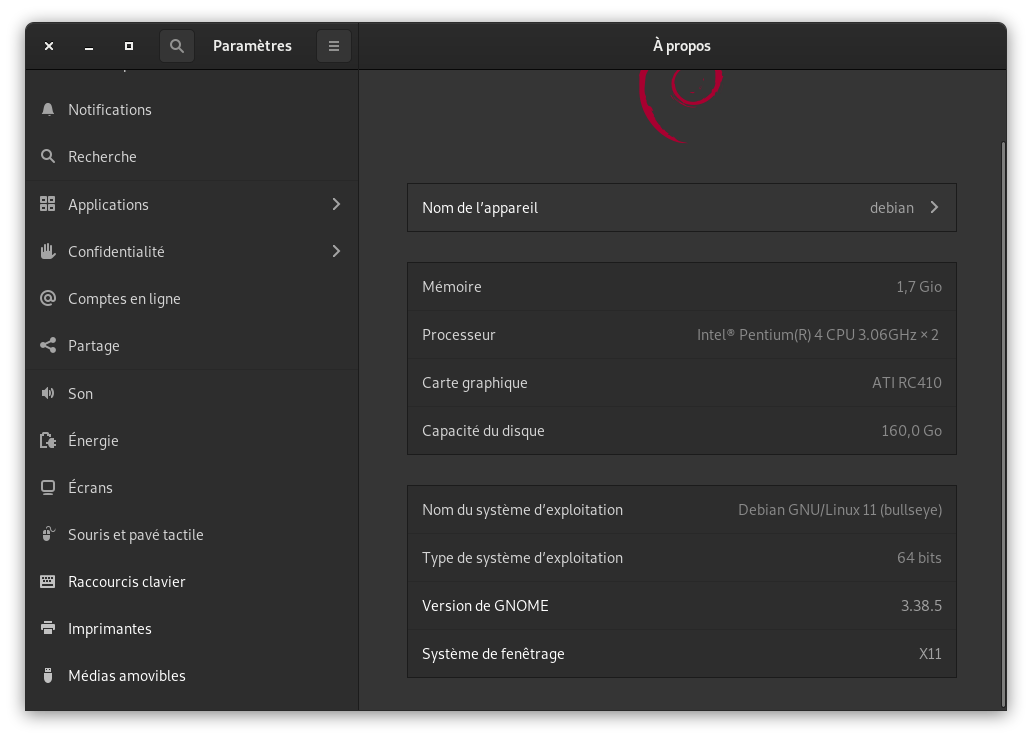Select Notifications in the sidebar
The image size is (1032, 739).
(x=192, y=110)
